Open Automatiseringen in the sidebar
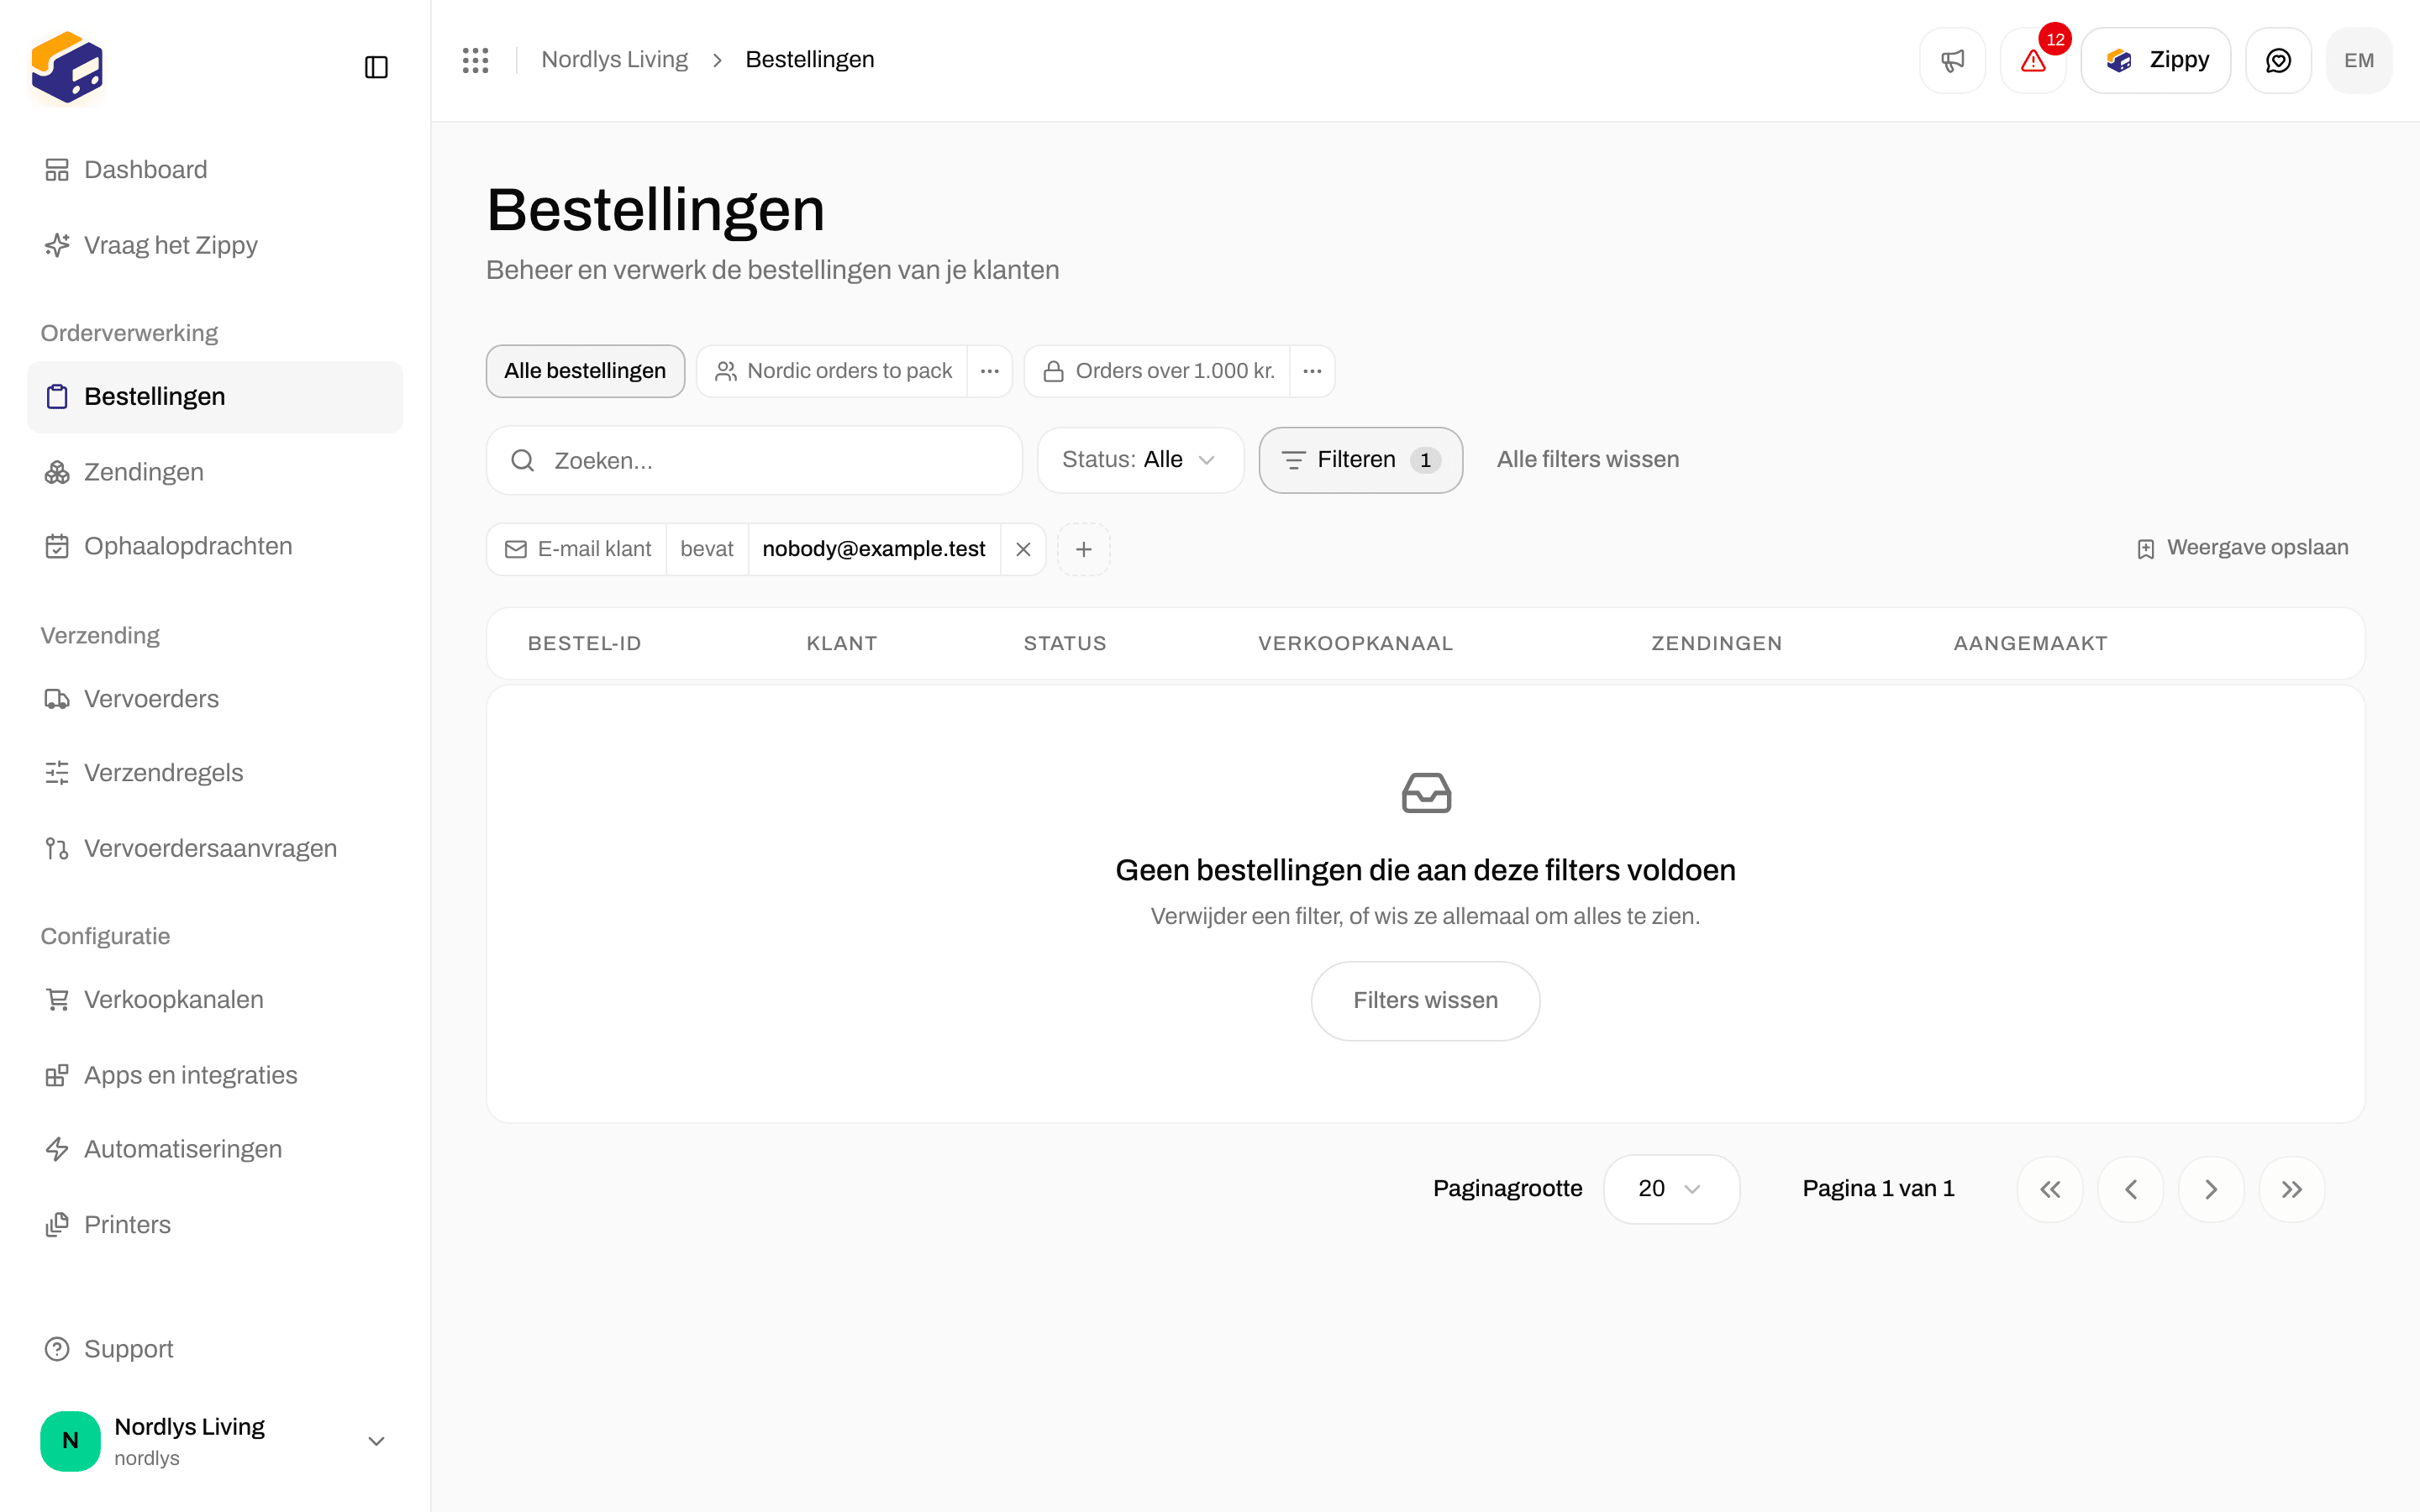The height and width of the screenshot is (1512, 2420). [214, 1149]
